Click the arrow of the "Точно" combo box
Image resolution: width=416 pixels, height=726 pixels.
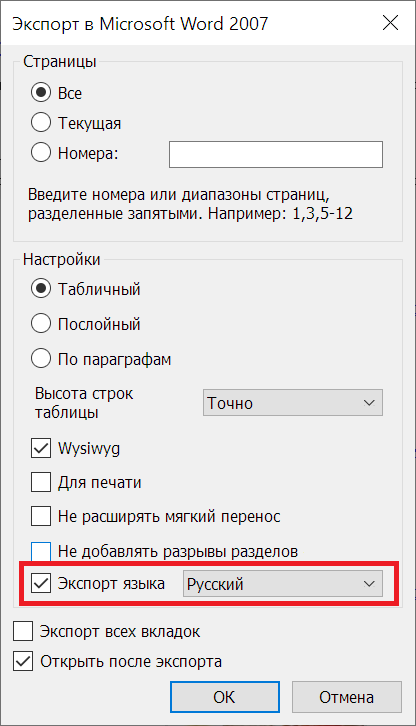pos(369,403)
